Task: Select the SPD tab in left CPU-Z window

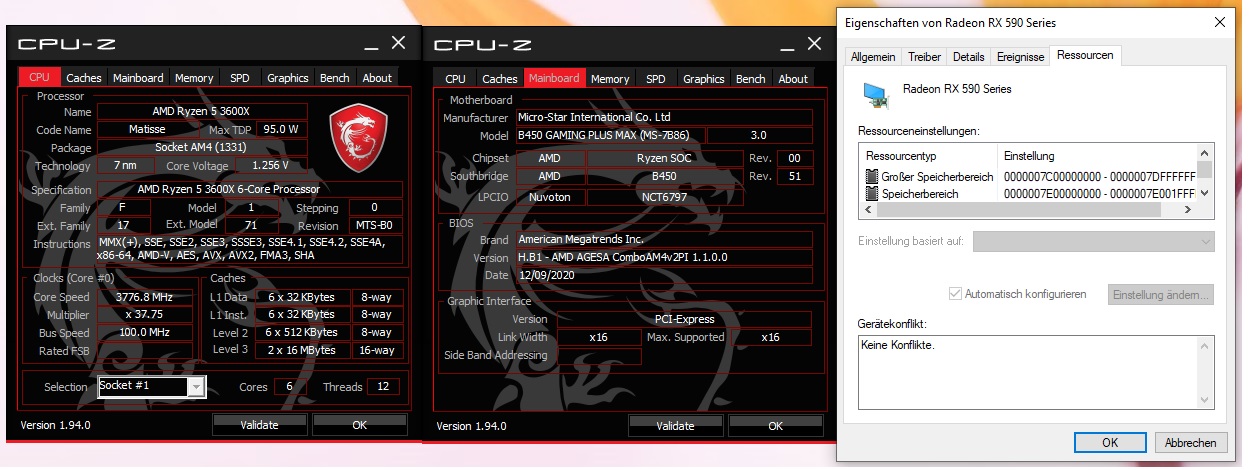Action: click(240, 78)
